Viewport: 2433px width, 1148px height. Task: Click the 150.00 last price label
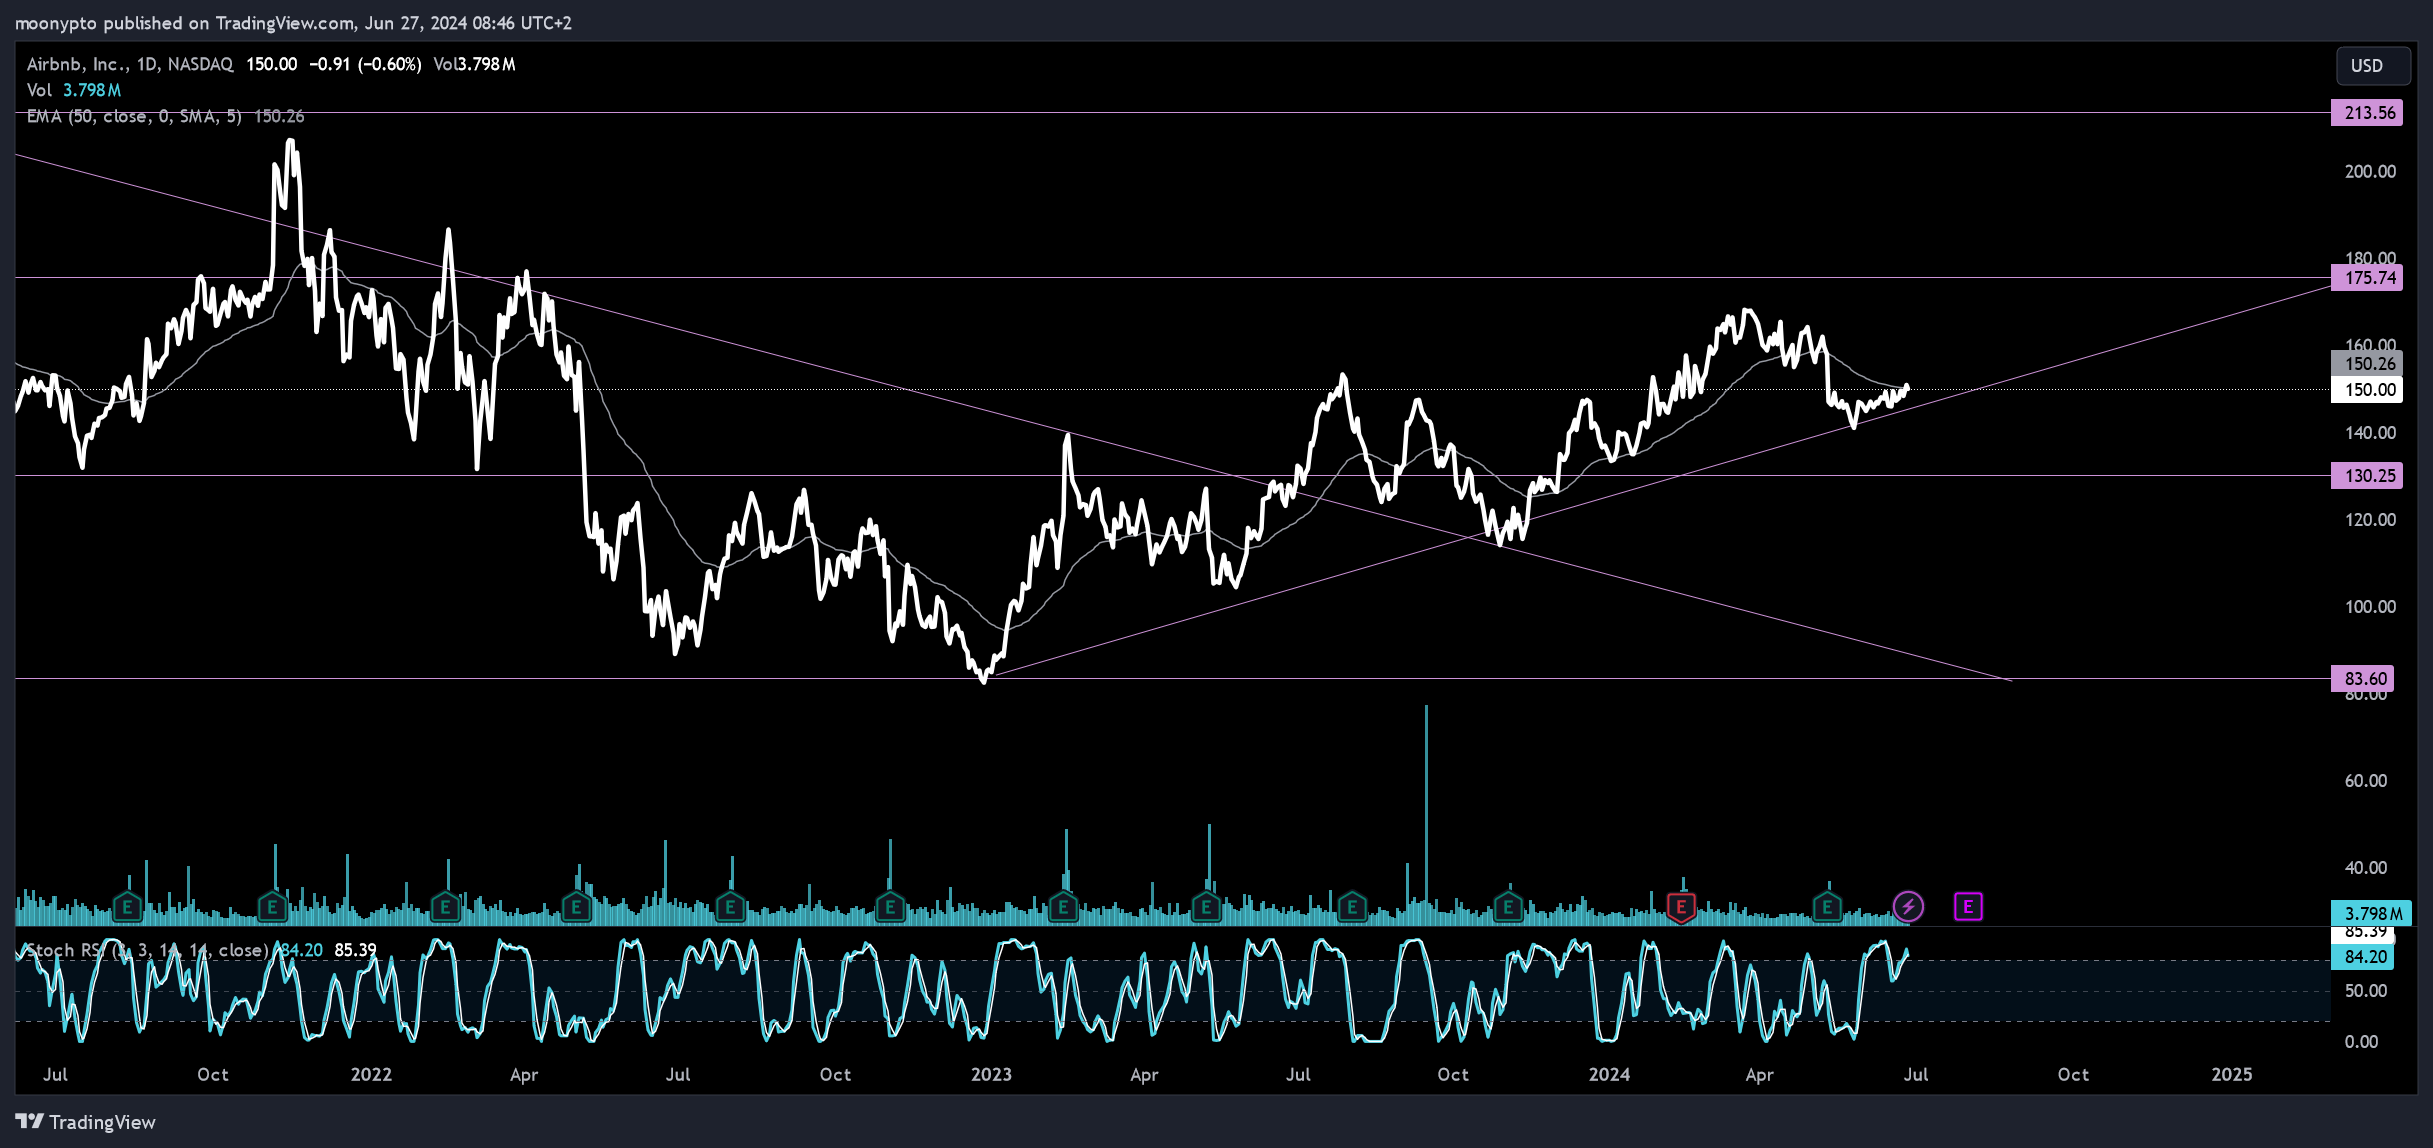2368,390
